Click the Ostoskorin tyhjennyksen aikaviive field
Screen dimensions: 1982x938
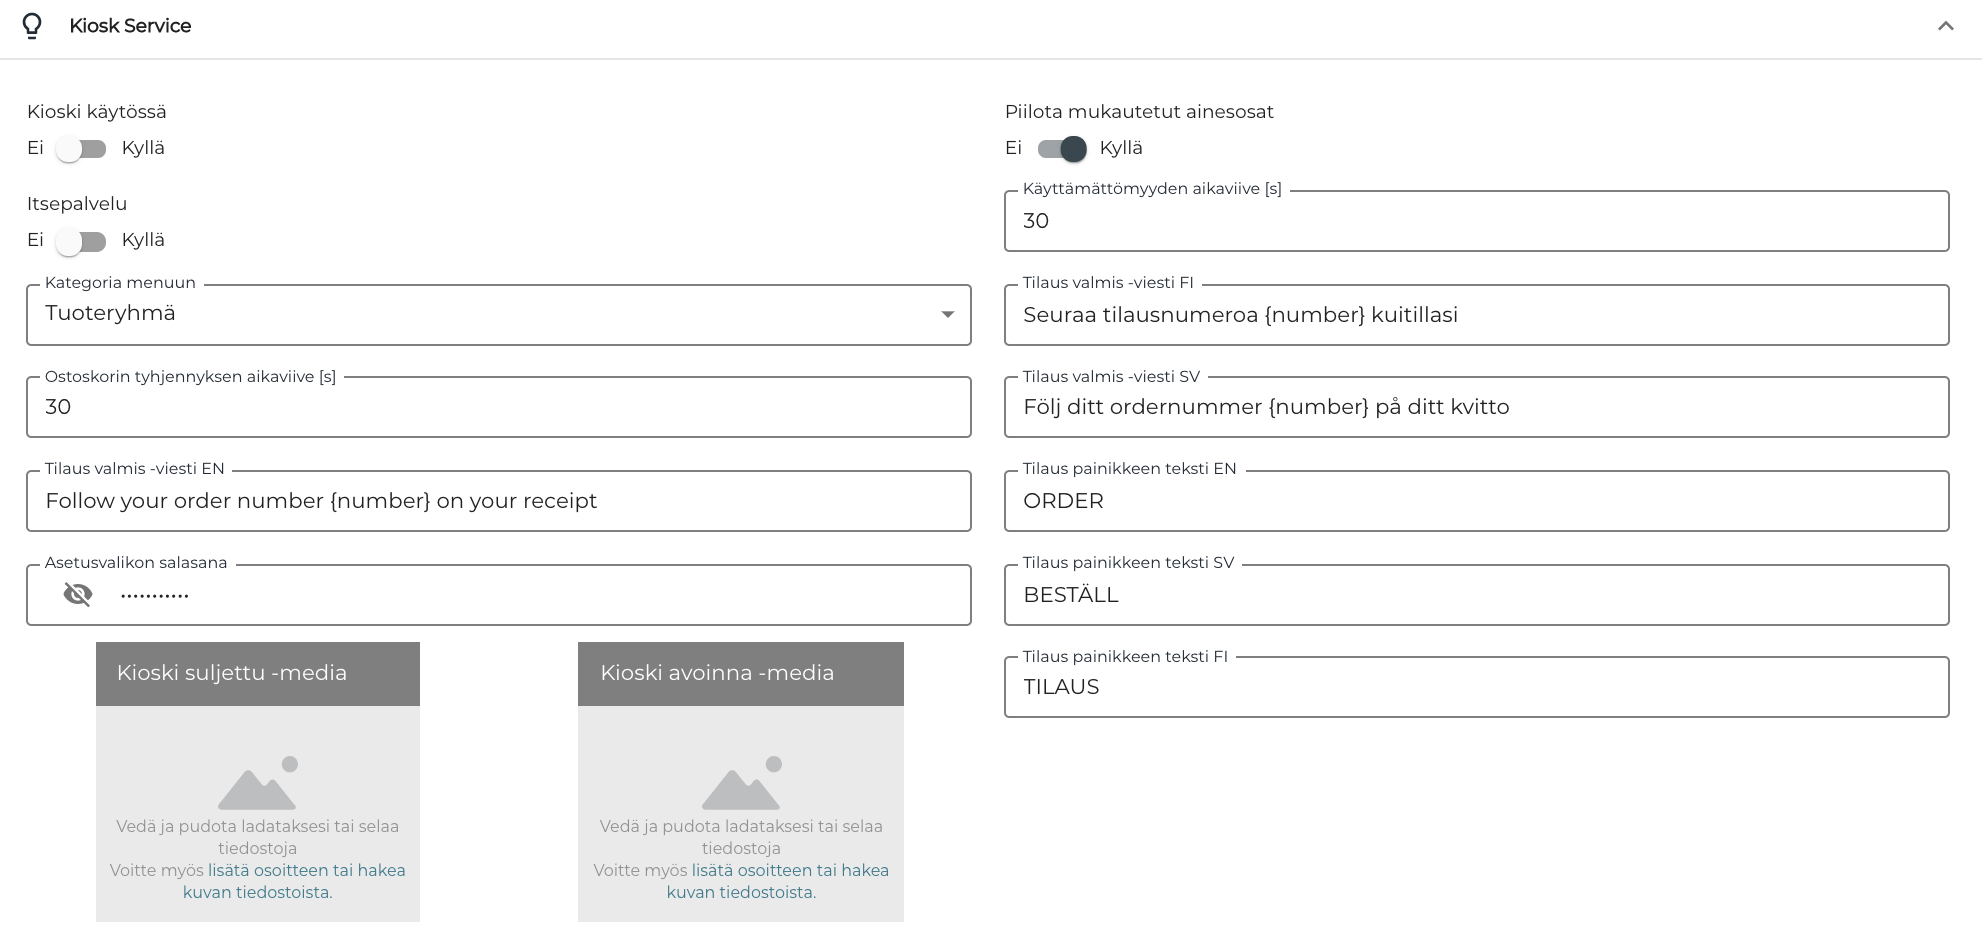[498, 407]
